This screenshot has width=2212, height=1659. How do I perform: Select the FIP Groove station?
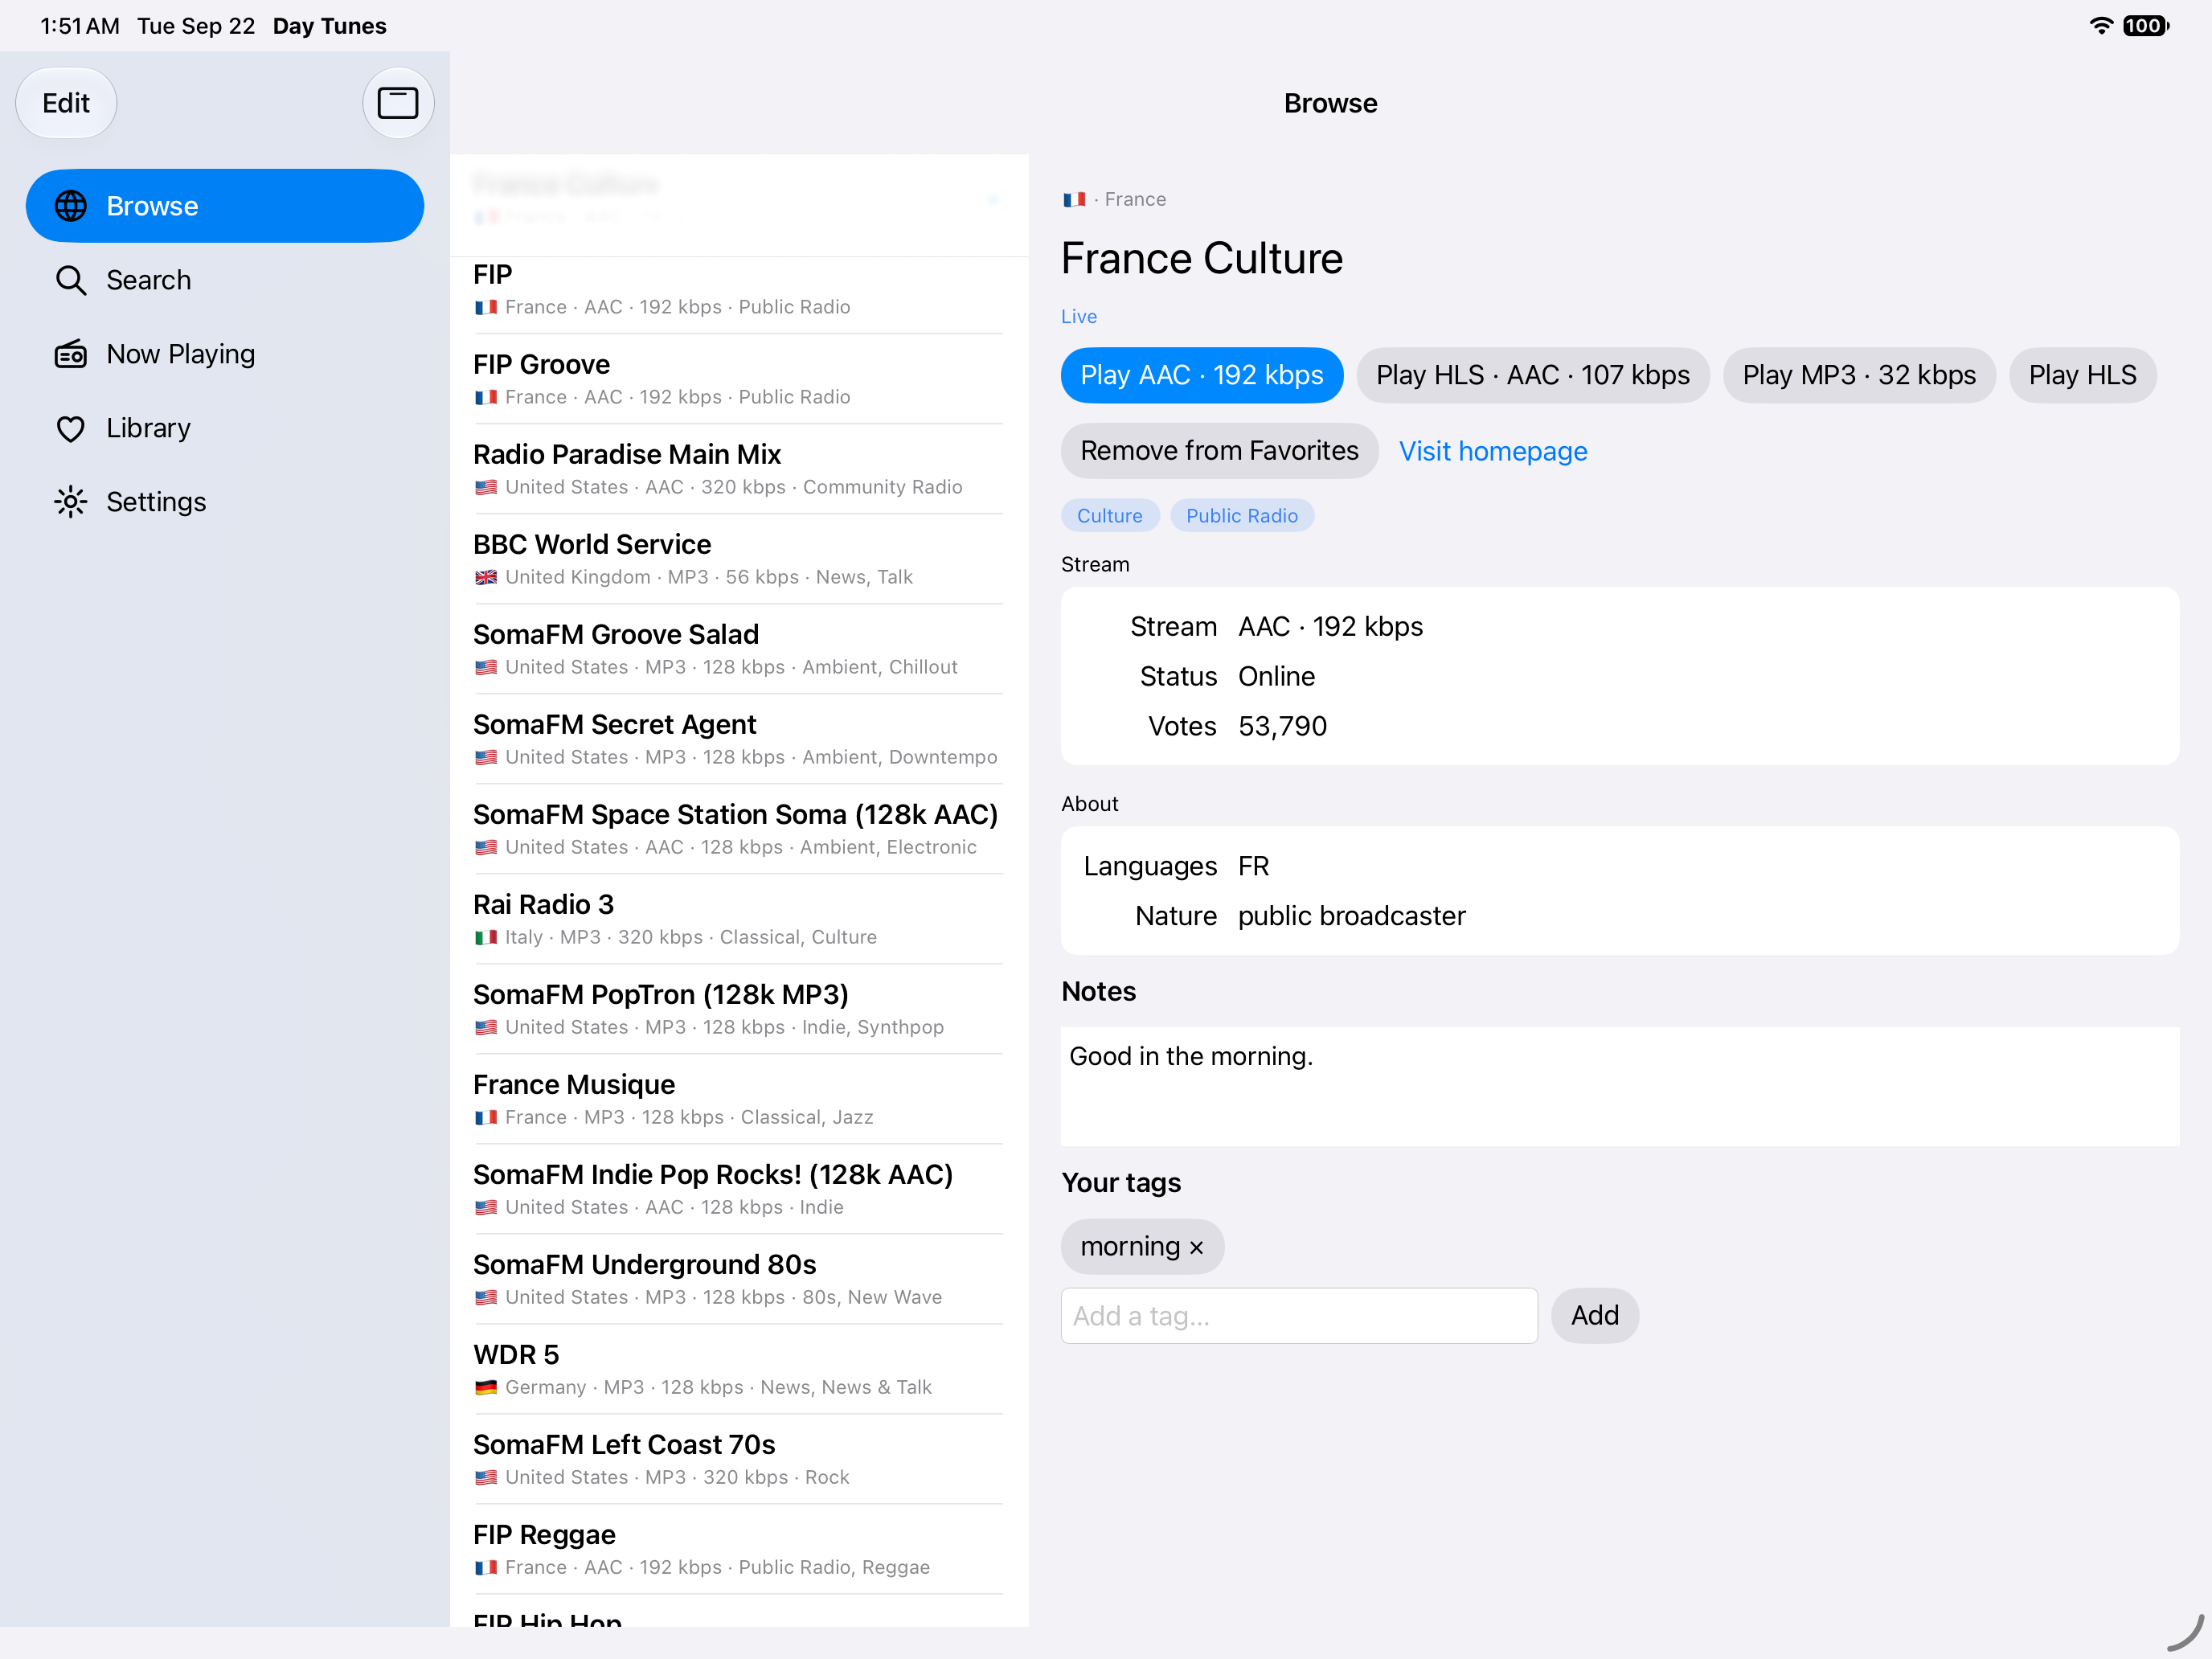pos(738,379)
